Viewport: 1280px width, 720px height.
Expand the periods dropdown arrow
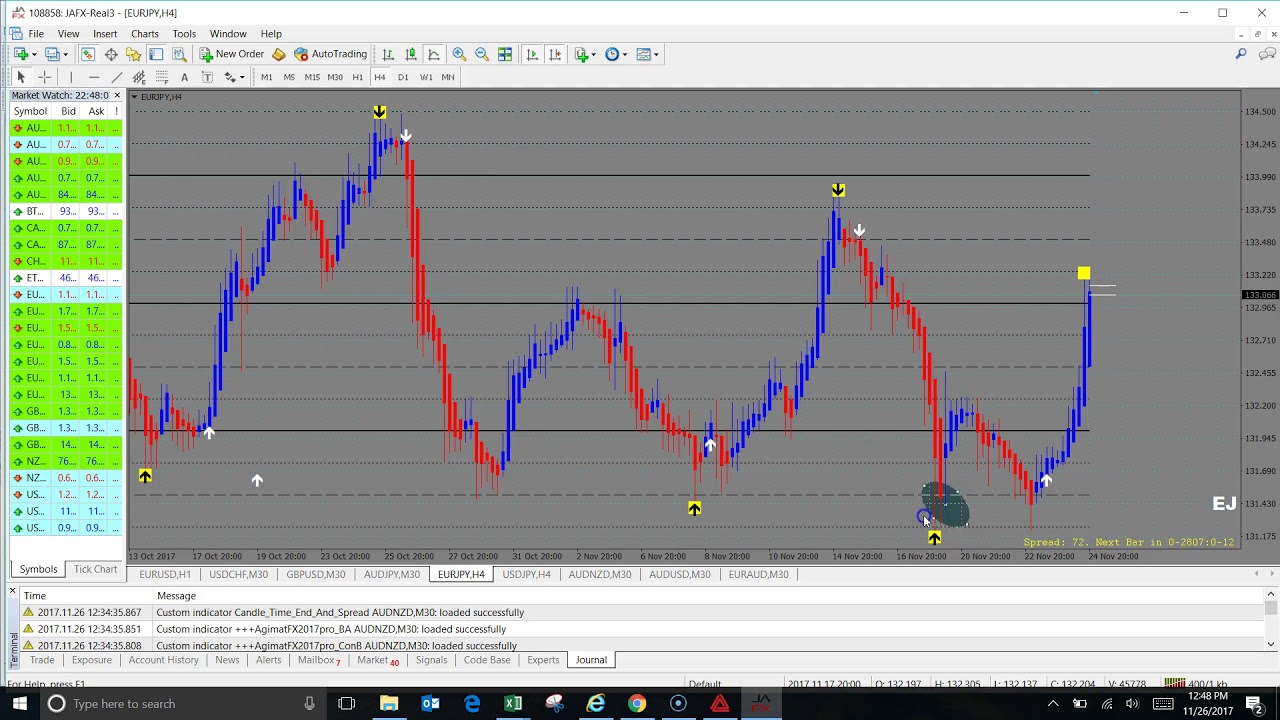click(x=625, y=54)
